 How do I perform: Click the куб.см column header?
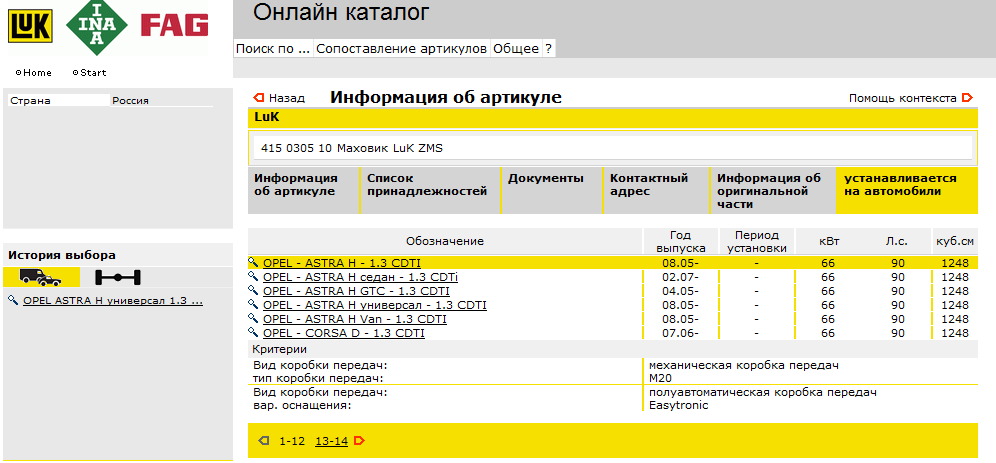coord(955,241)
